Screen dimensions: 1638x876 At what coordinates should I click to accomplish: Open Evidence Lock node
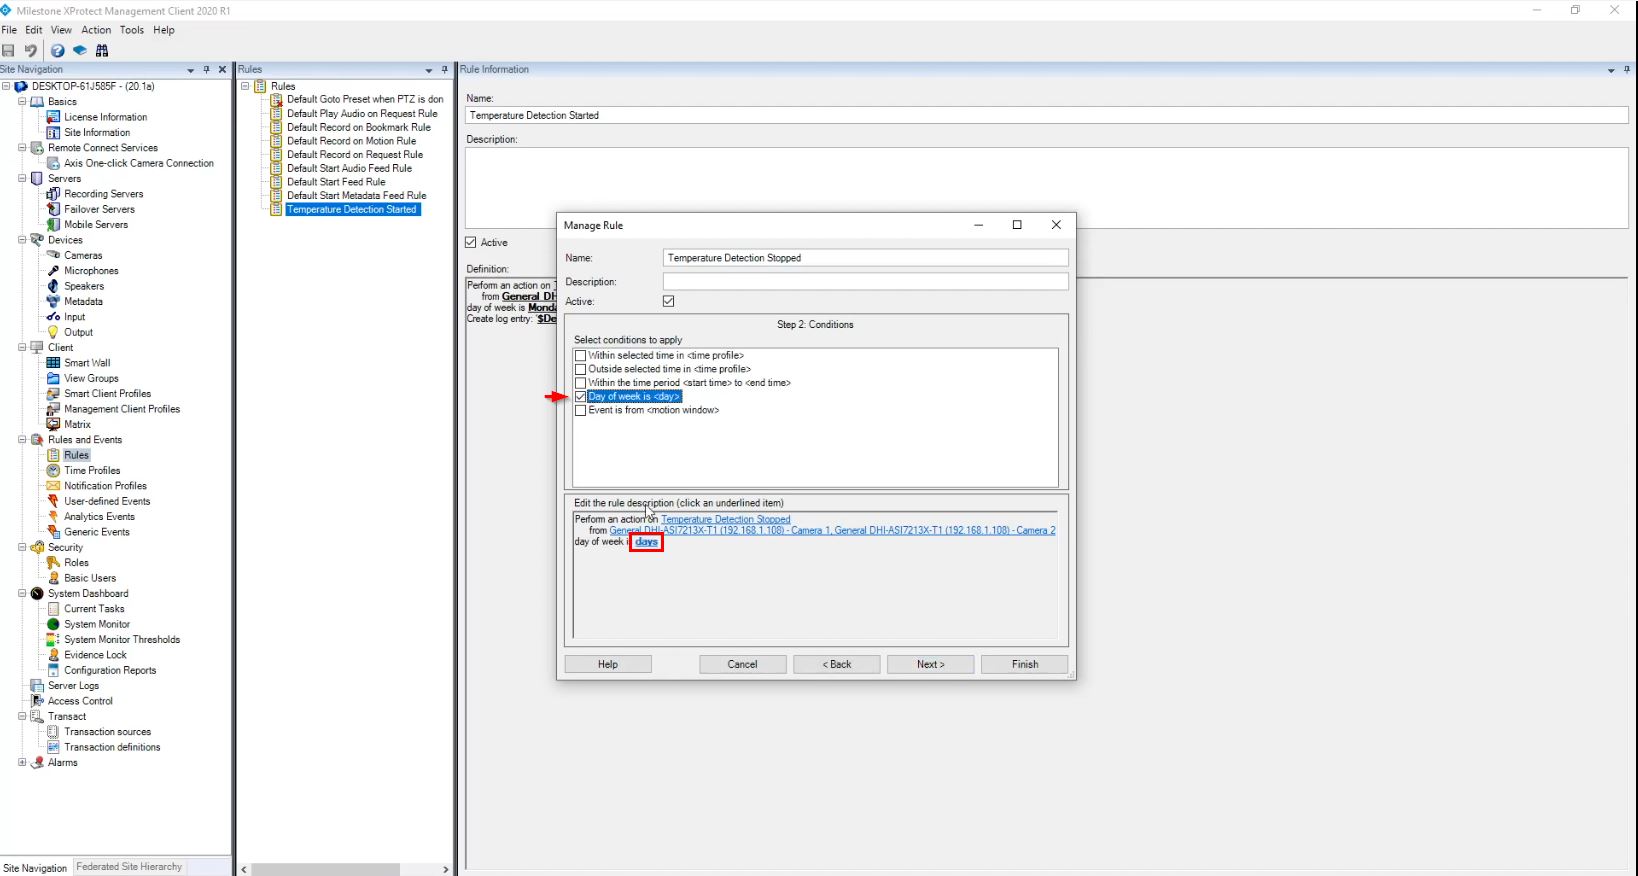tap(95, 655)
